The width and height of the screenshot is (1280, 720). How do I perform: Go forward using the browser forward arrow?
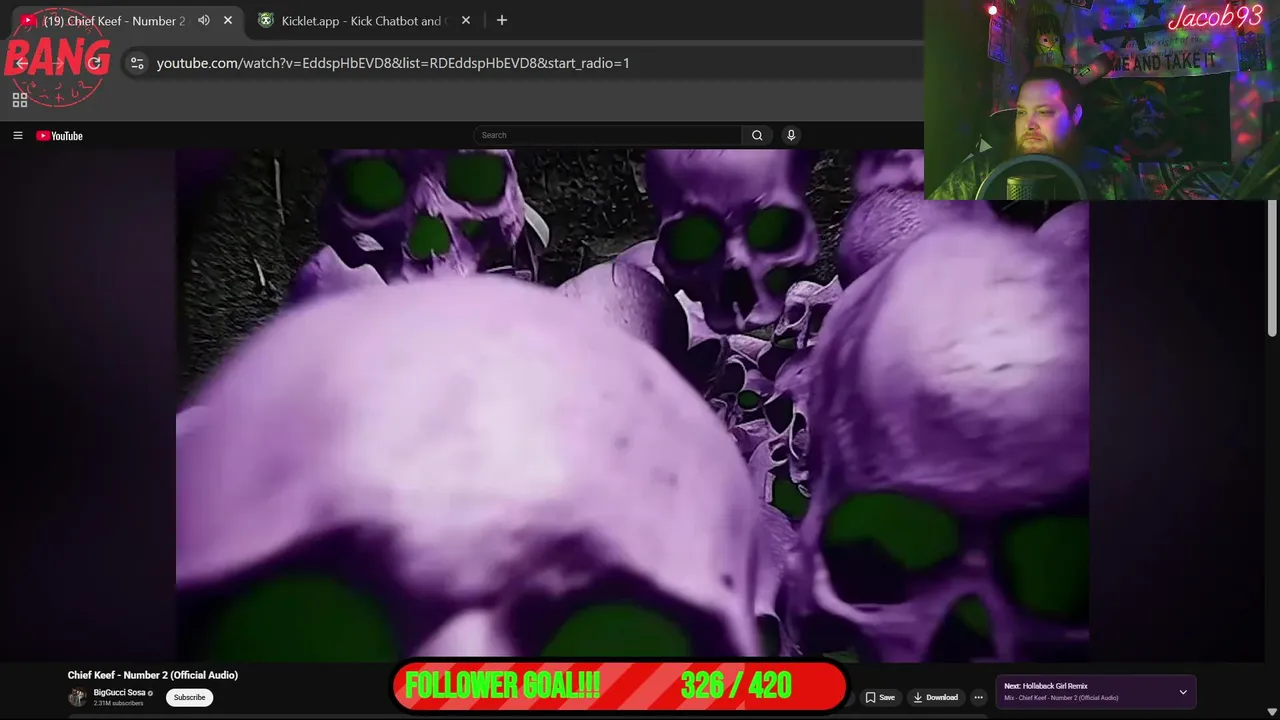[x=58, y=63]
